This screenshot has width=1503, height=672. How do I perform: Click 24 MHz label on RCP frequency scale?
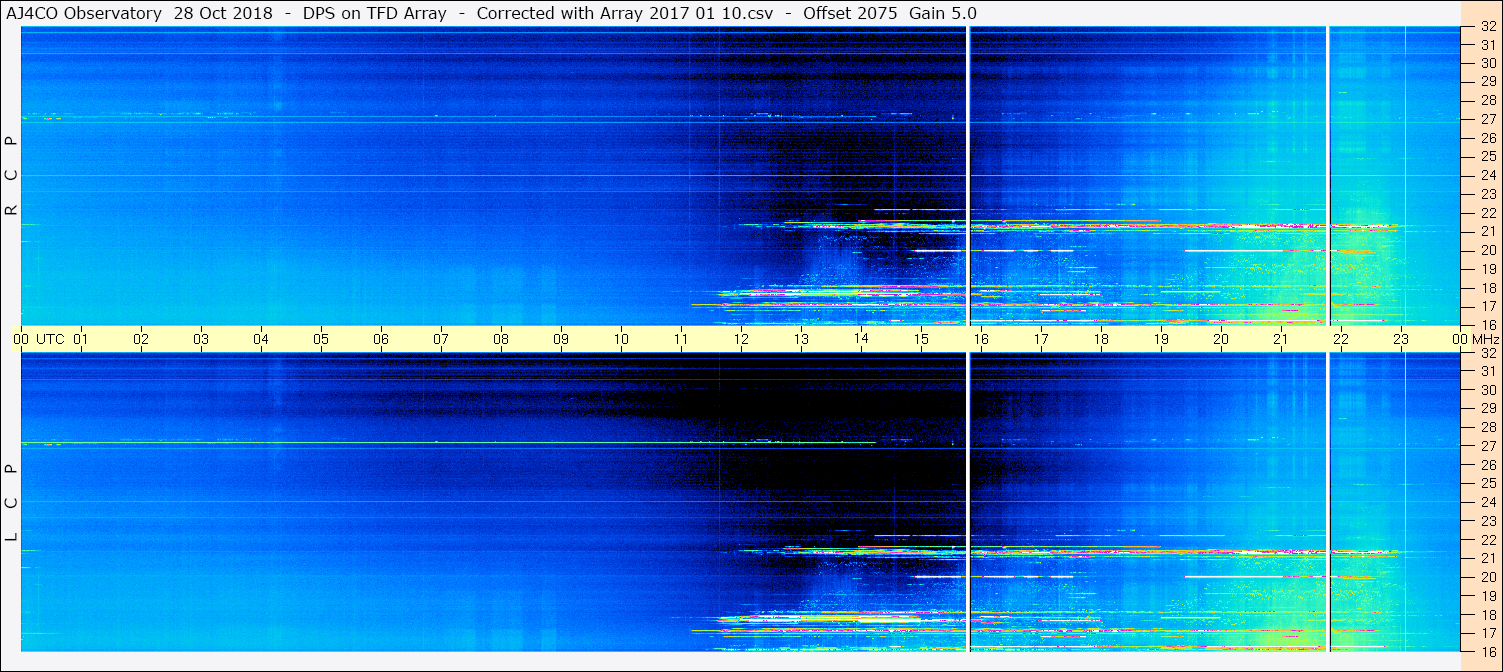tap(1487, 175)
